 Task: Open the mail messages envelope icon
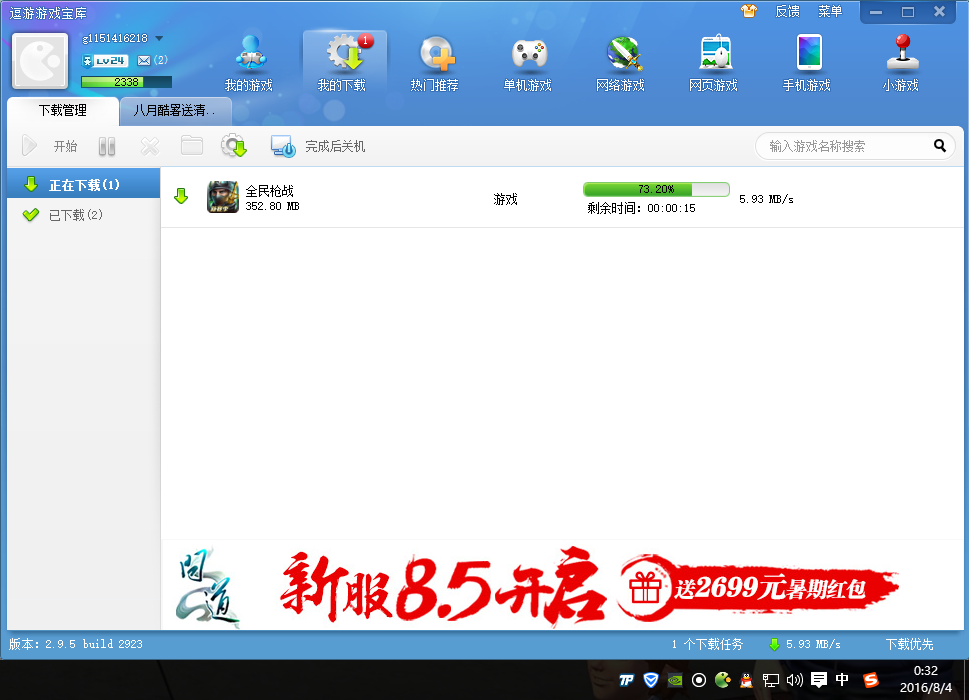coord(144,61)
